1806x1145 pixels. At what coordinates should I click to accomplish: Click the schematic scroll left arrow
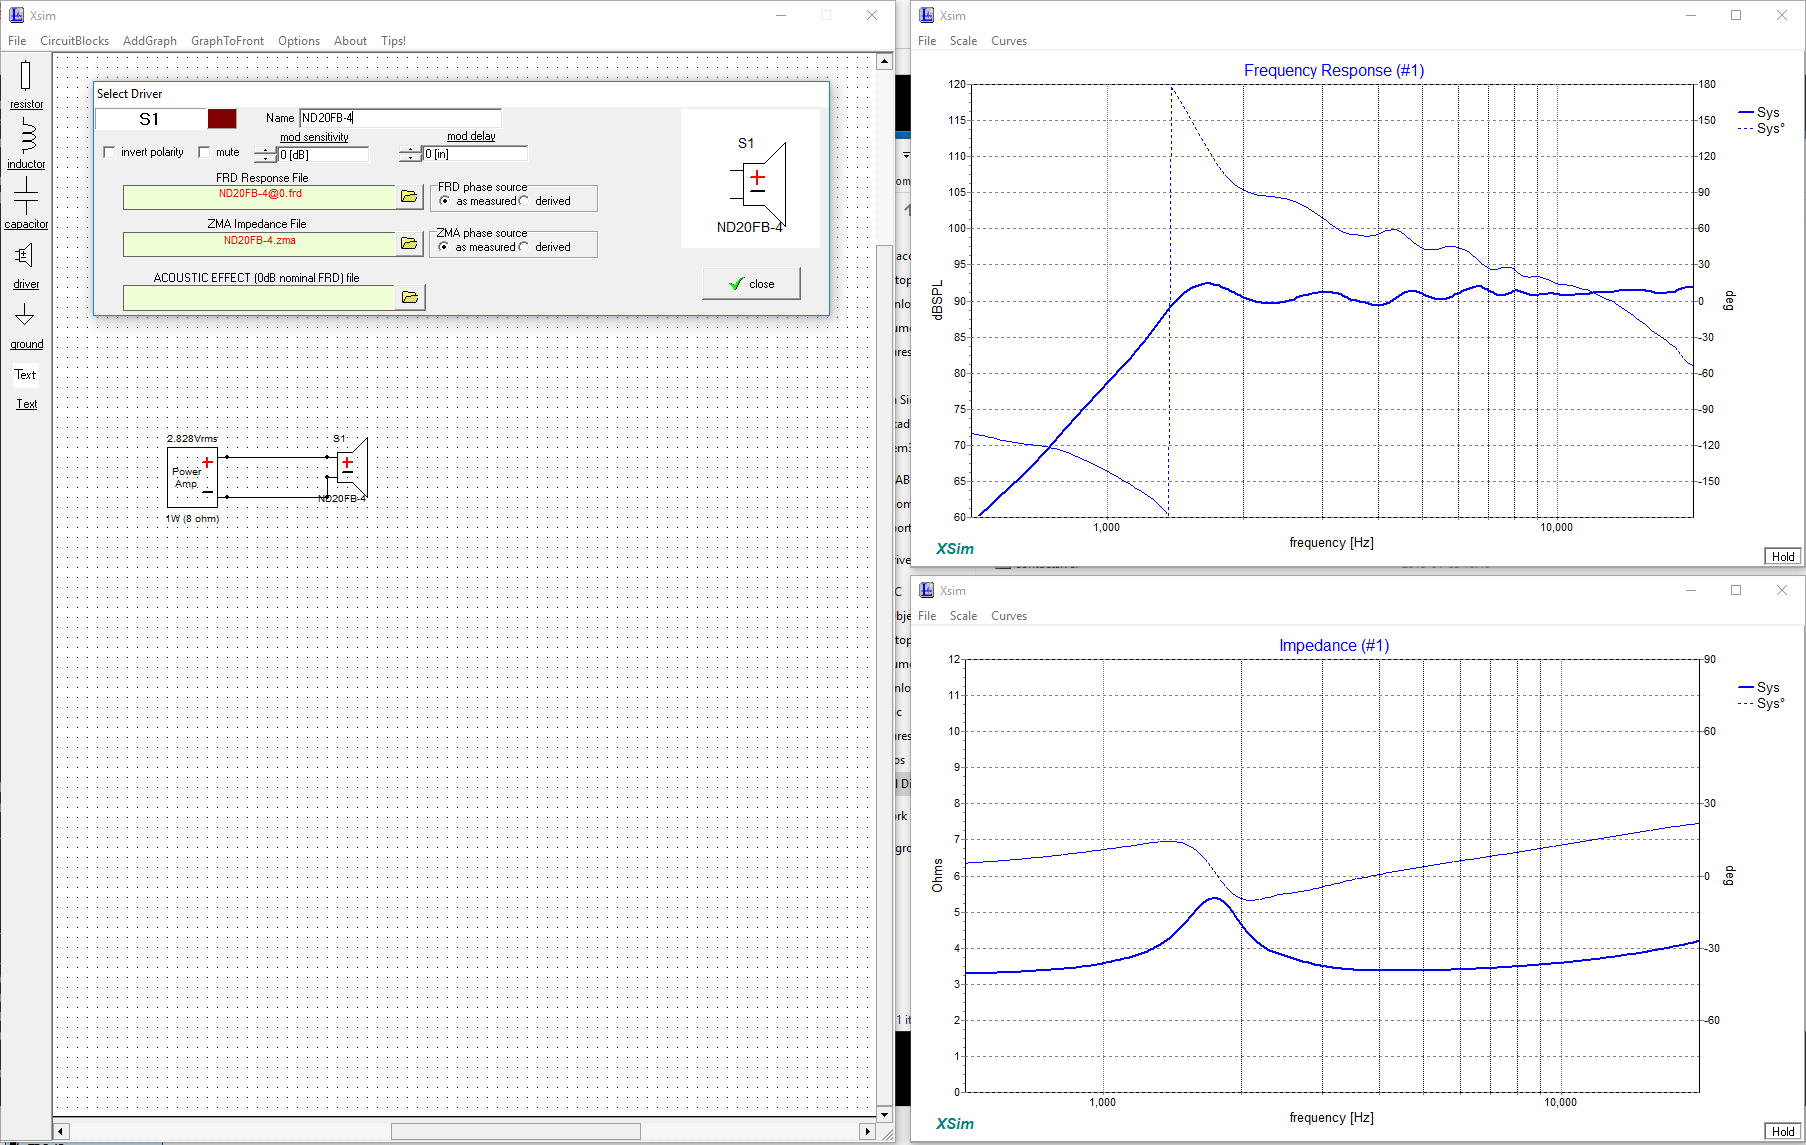point(61,1131)
